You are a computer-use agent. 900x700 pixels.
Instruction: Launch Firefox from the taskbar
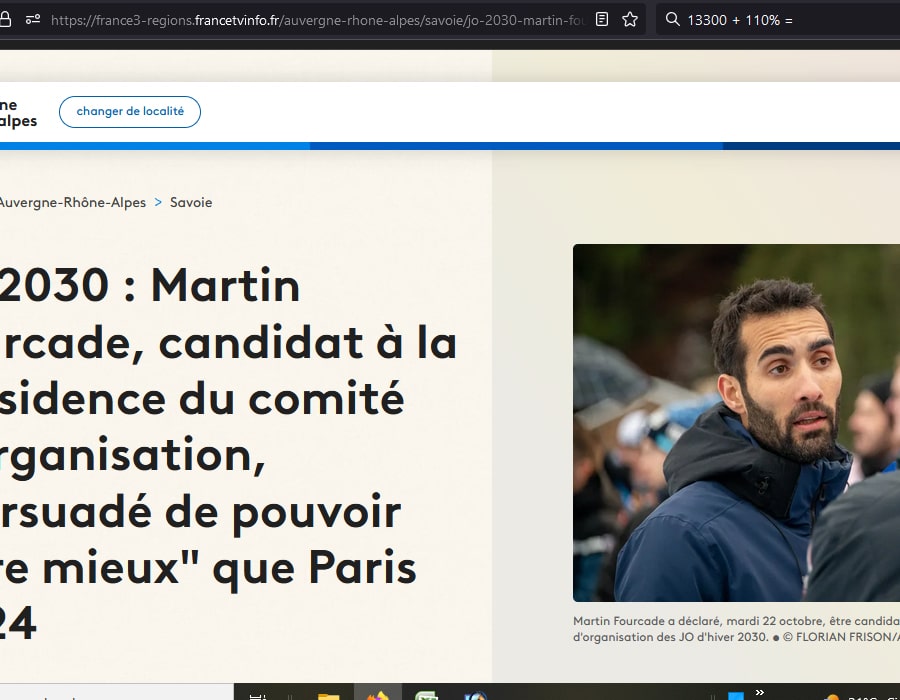[x=377, y=694]
